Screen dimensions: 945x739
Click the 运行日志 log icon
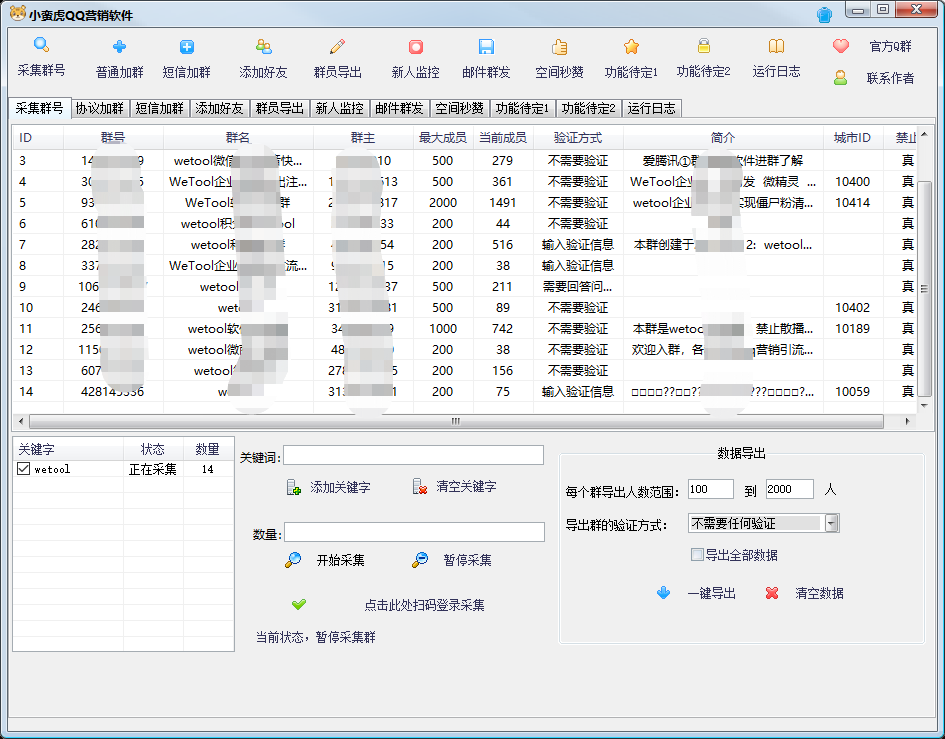click(777, 57)
